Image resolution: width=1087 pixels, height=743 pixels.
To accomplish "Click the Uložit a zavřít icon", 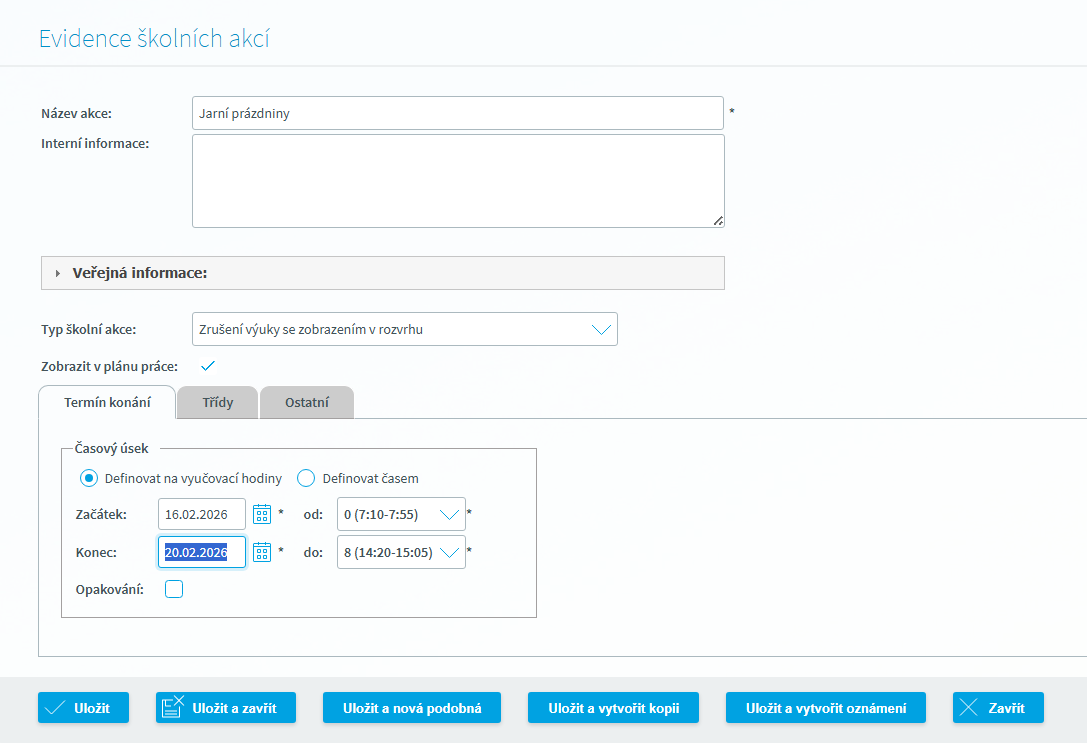I will point(172,708).
